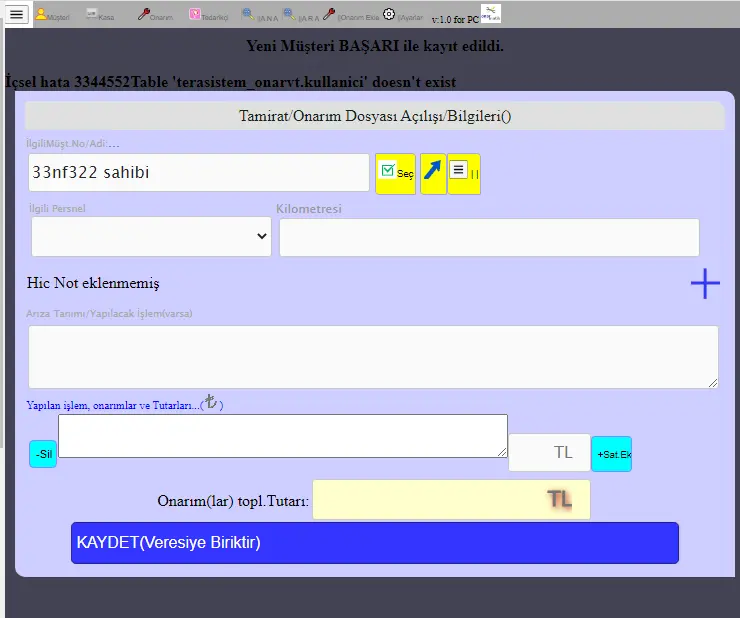Click the ANA search icon
The height and width of the screenshot is (618, 740).
tap(258, 15)
